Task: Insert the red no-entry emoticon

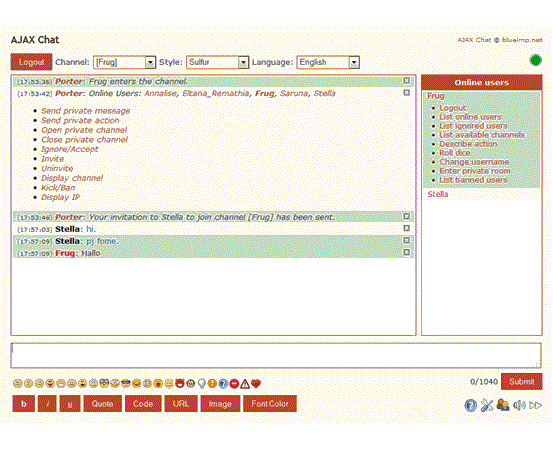Action: click(x=234, y=383)
